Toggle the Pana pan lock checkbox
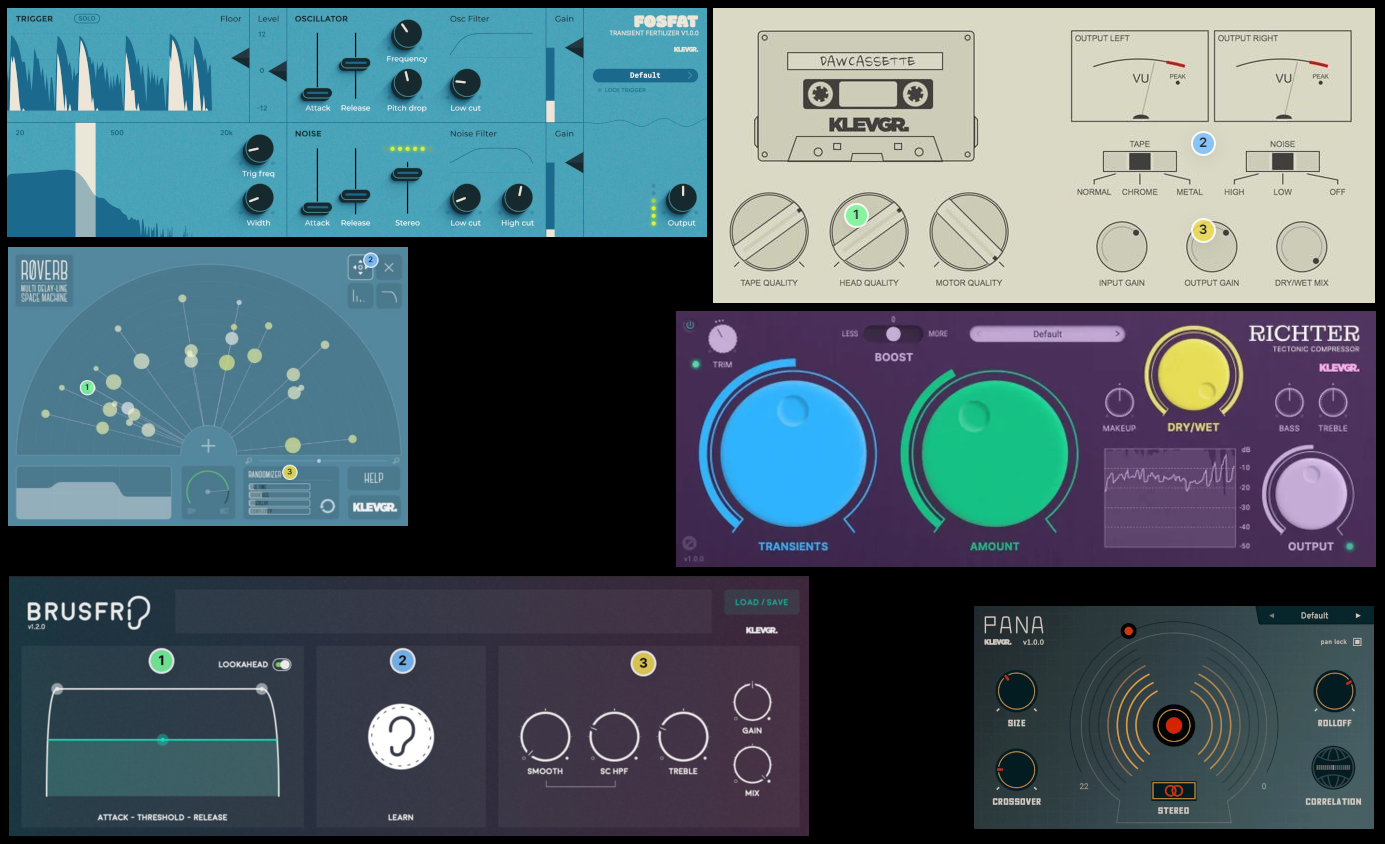1385x844 pixels. [1357, 642]
